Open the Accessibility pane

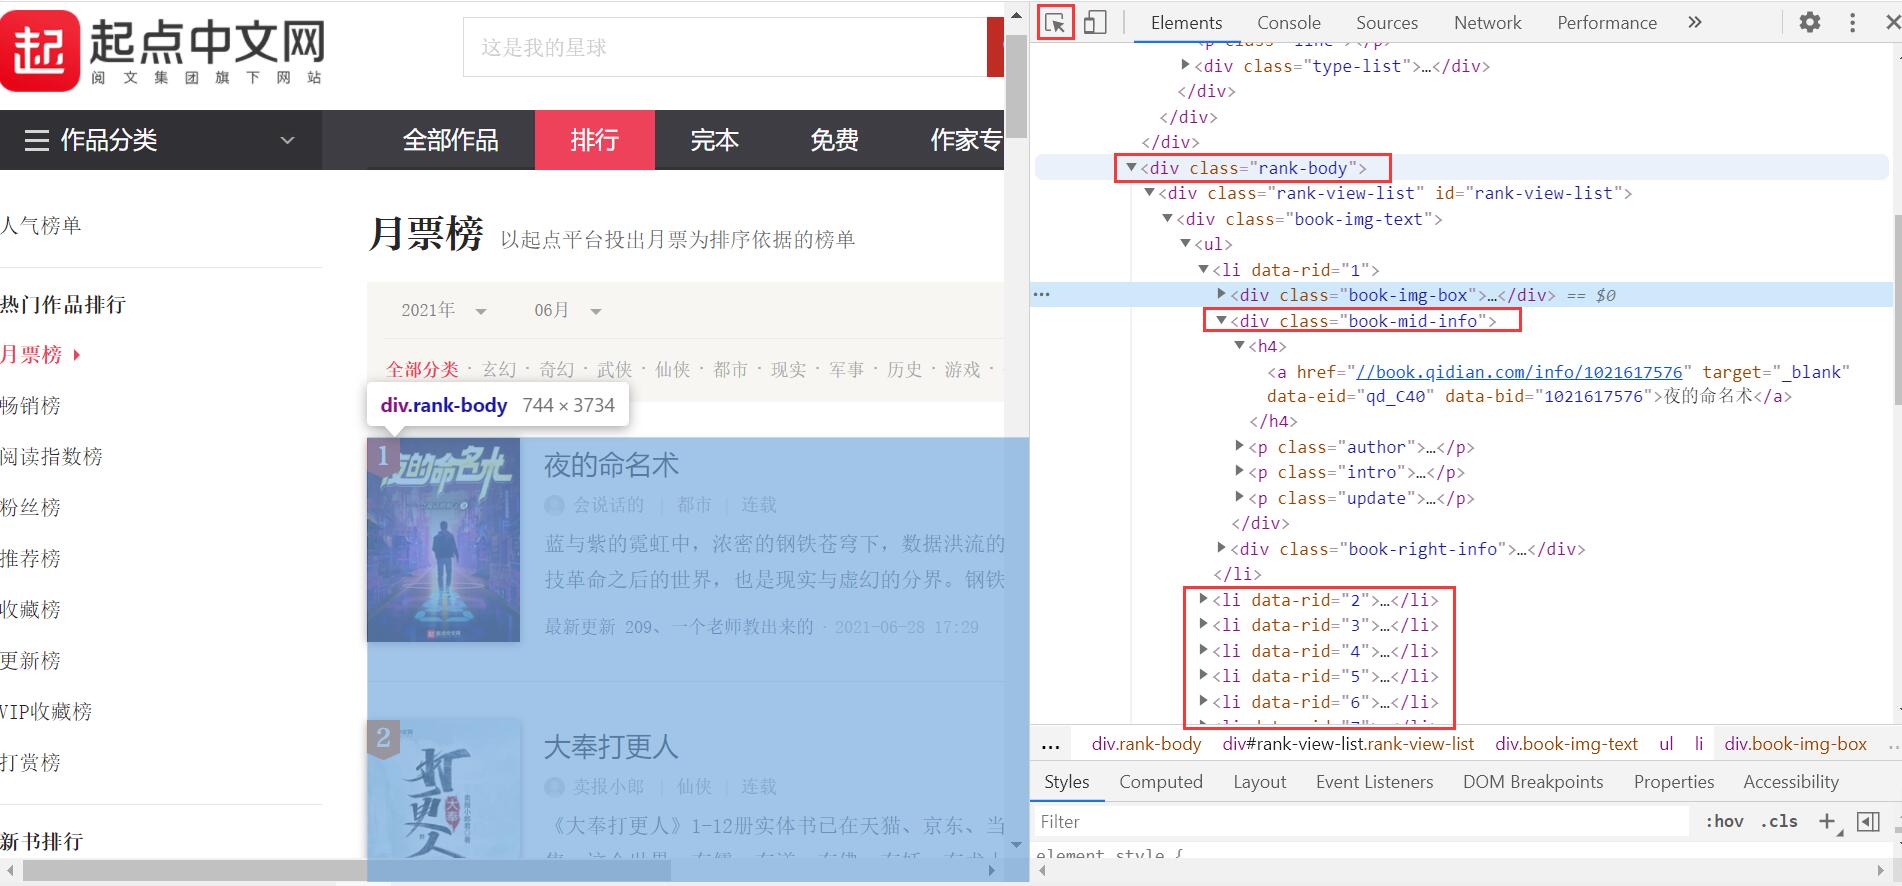click(x=1790, y=782)
